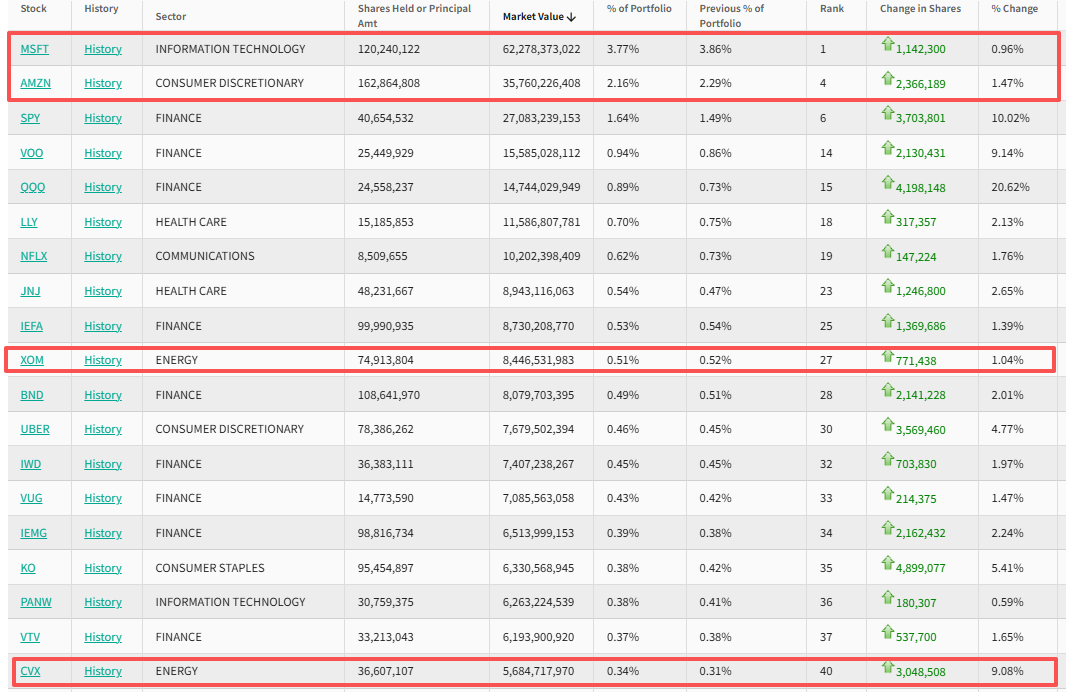Click the Change in Shares header
1066x692 pixels.
(x=920, y=9)
